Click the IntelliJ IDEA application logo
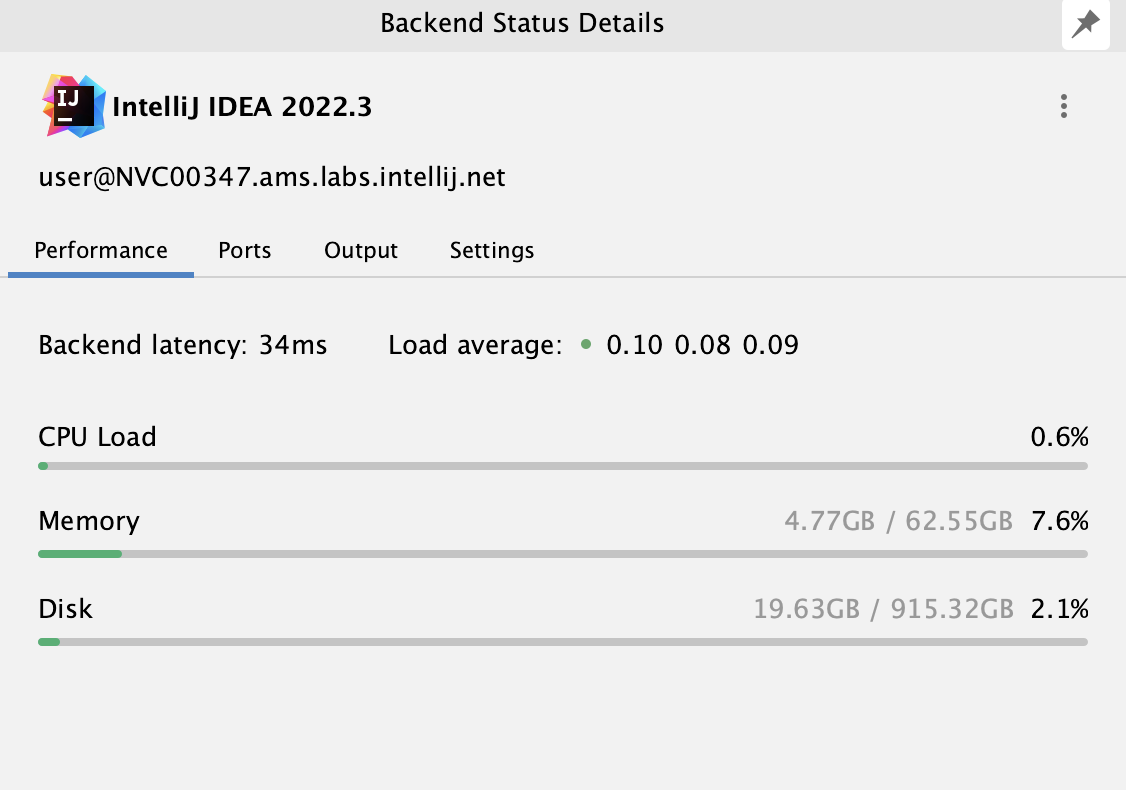 click(x=72, y=105)
